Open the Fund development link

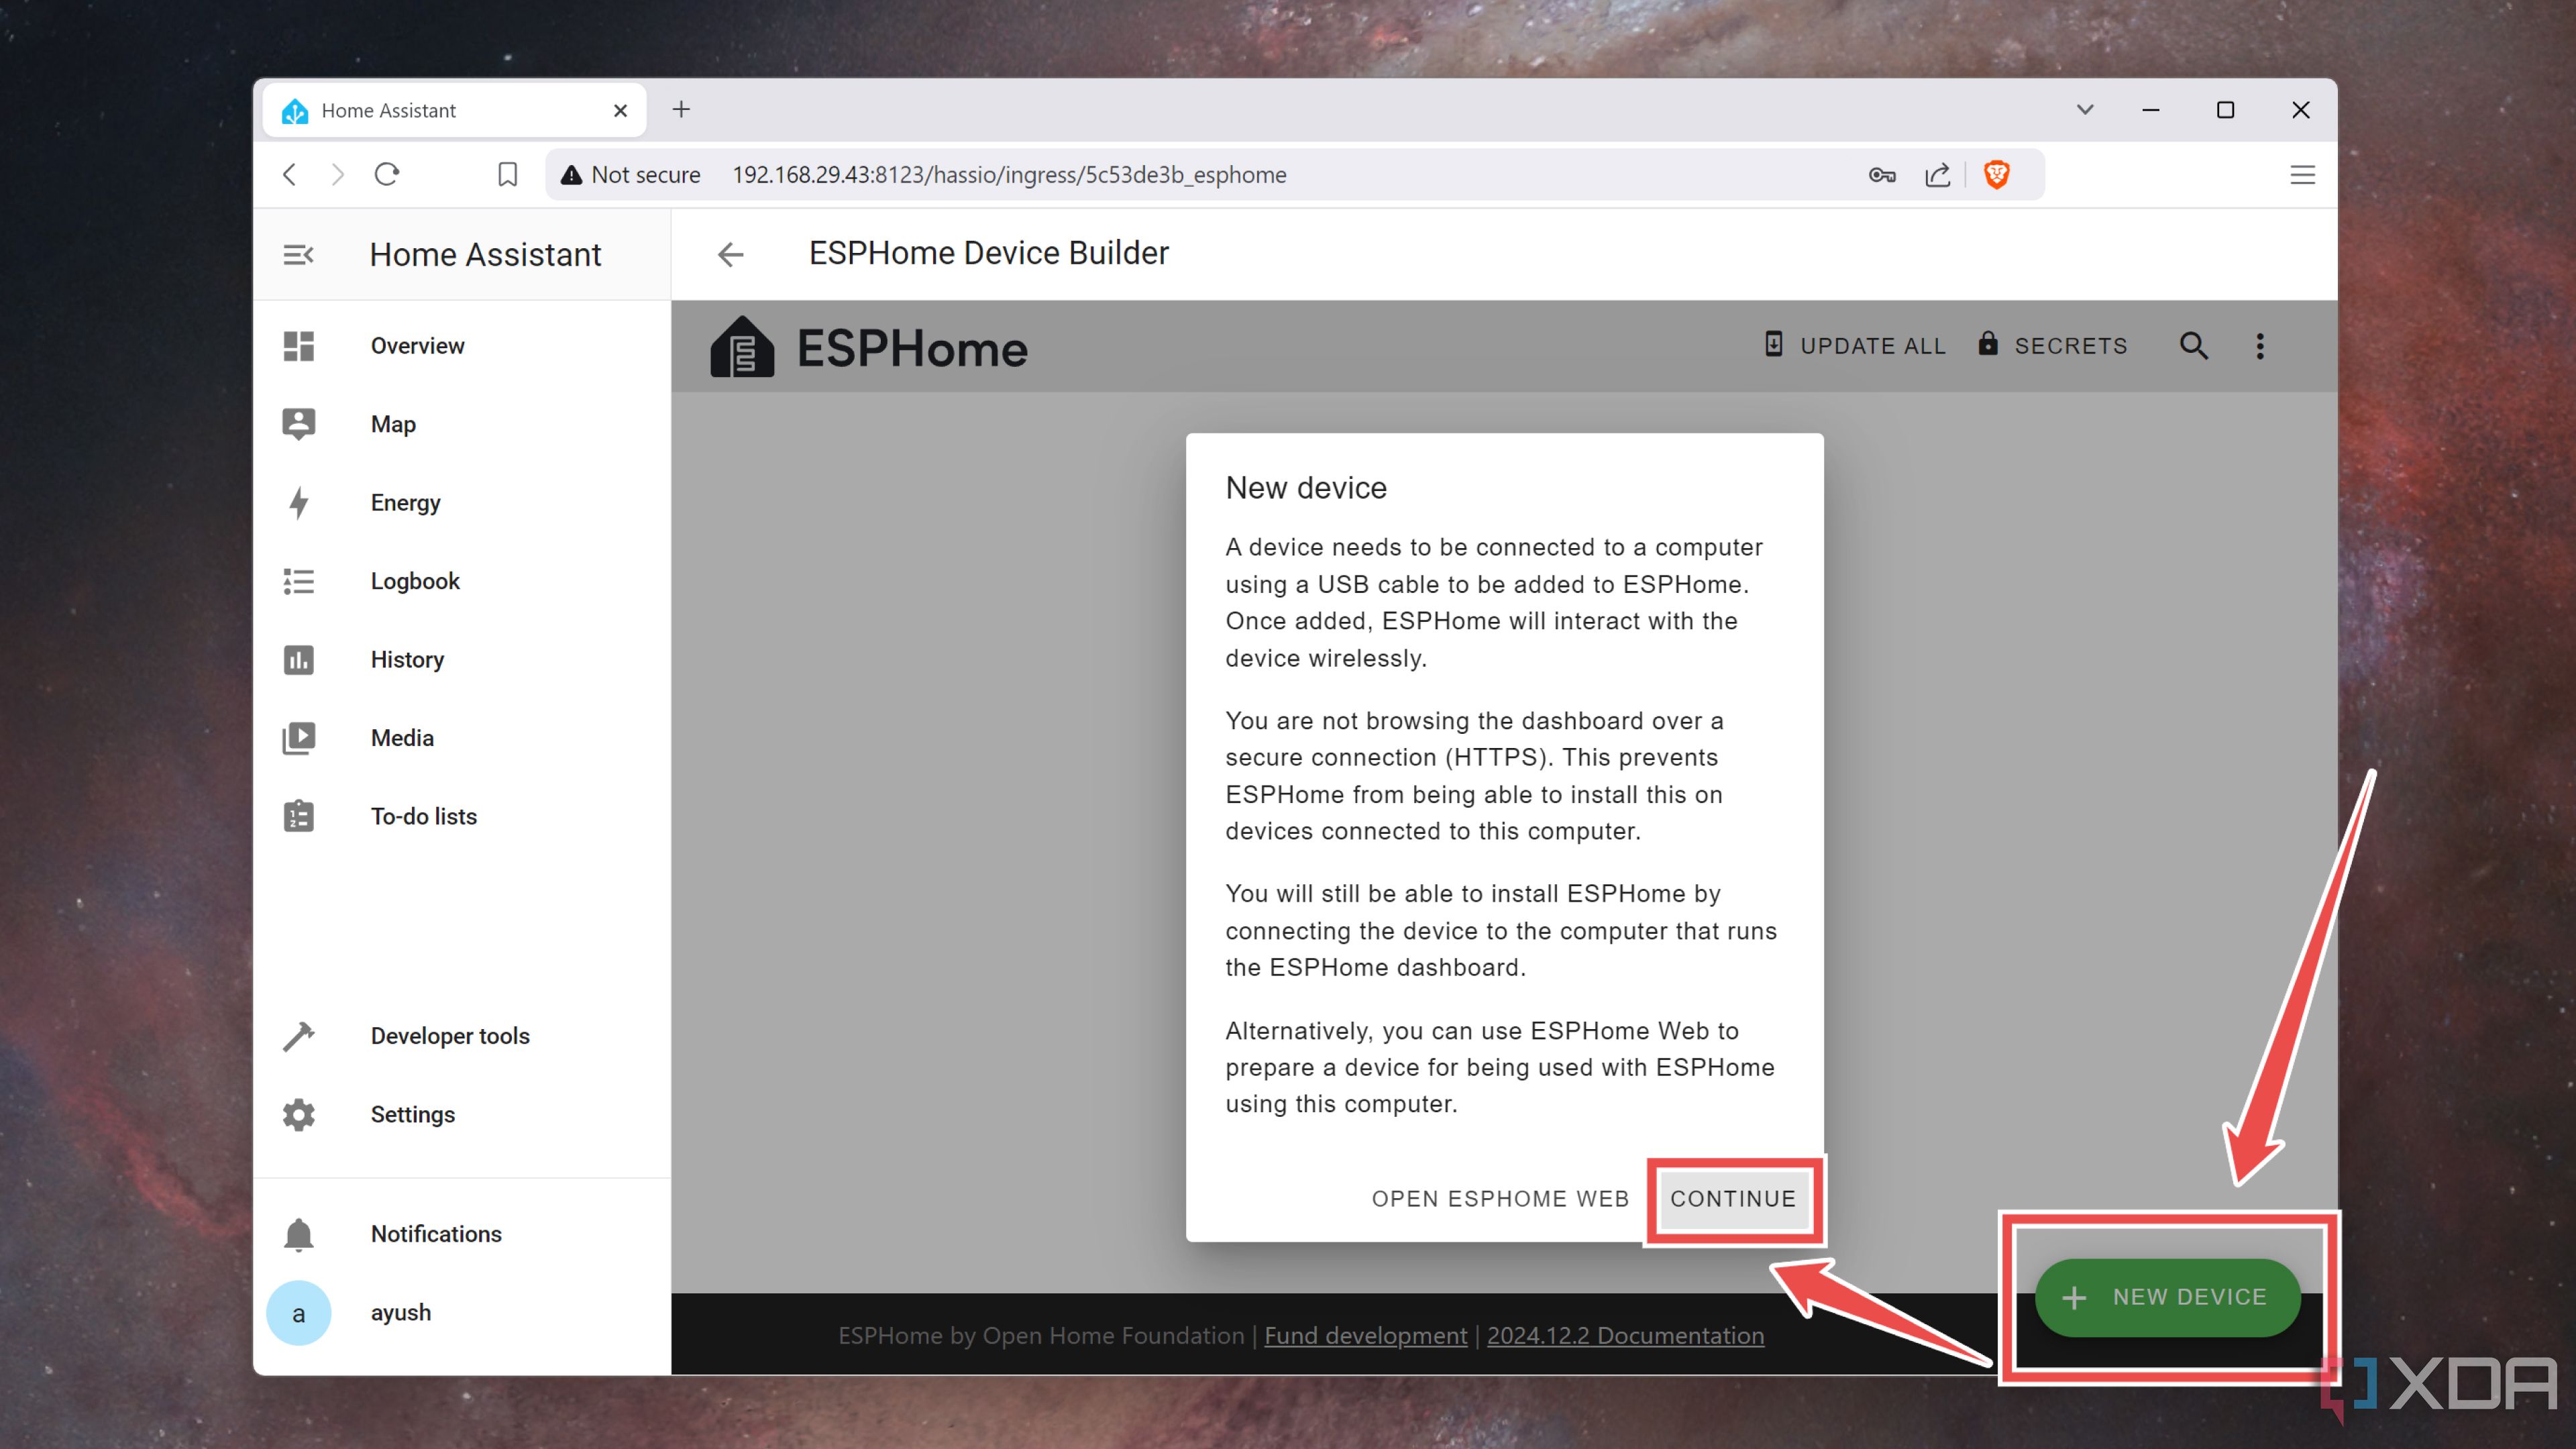pos(1365,1336)
